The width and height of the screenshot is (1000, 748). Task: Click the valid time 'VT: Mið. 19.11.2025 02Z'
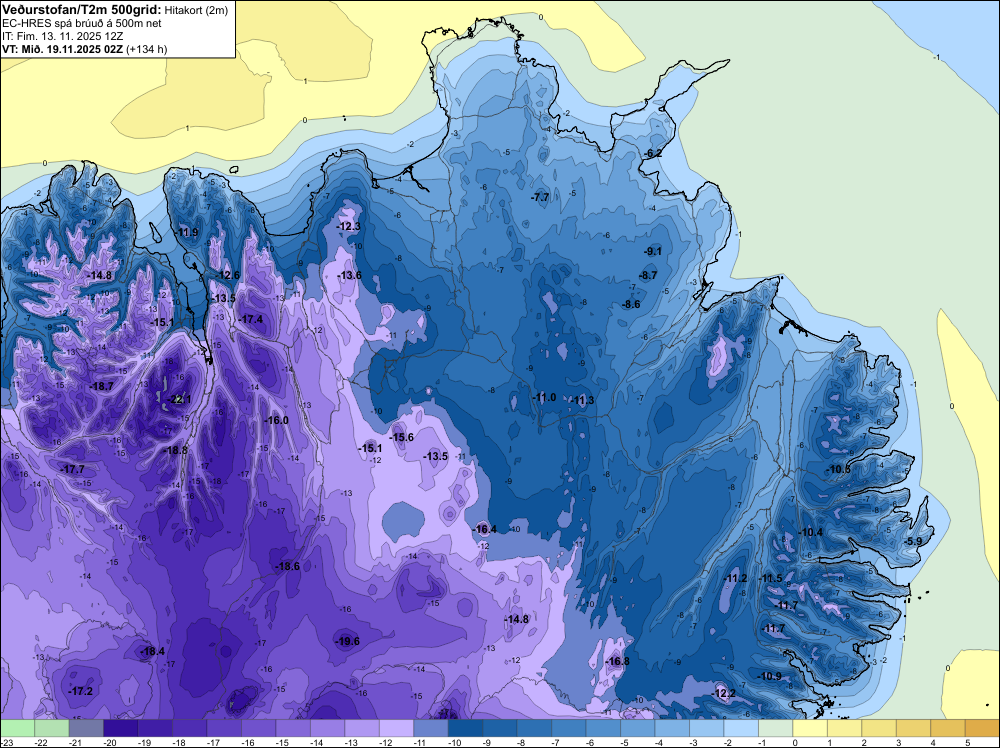click(63, 49)
